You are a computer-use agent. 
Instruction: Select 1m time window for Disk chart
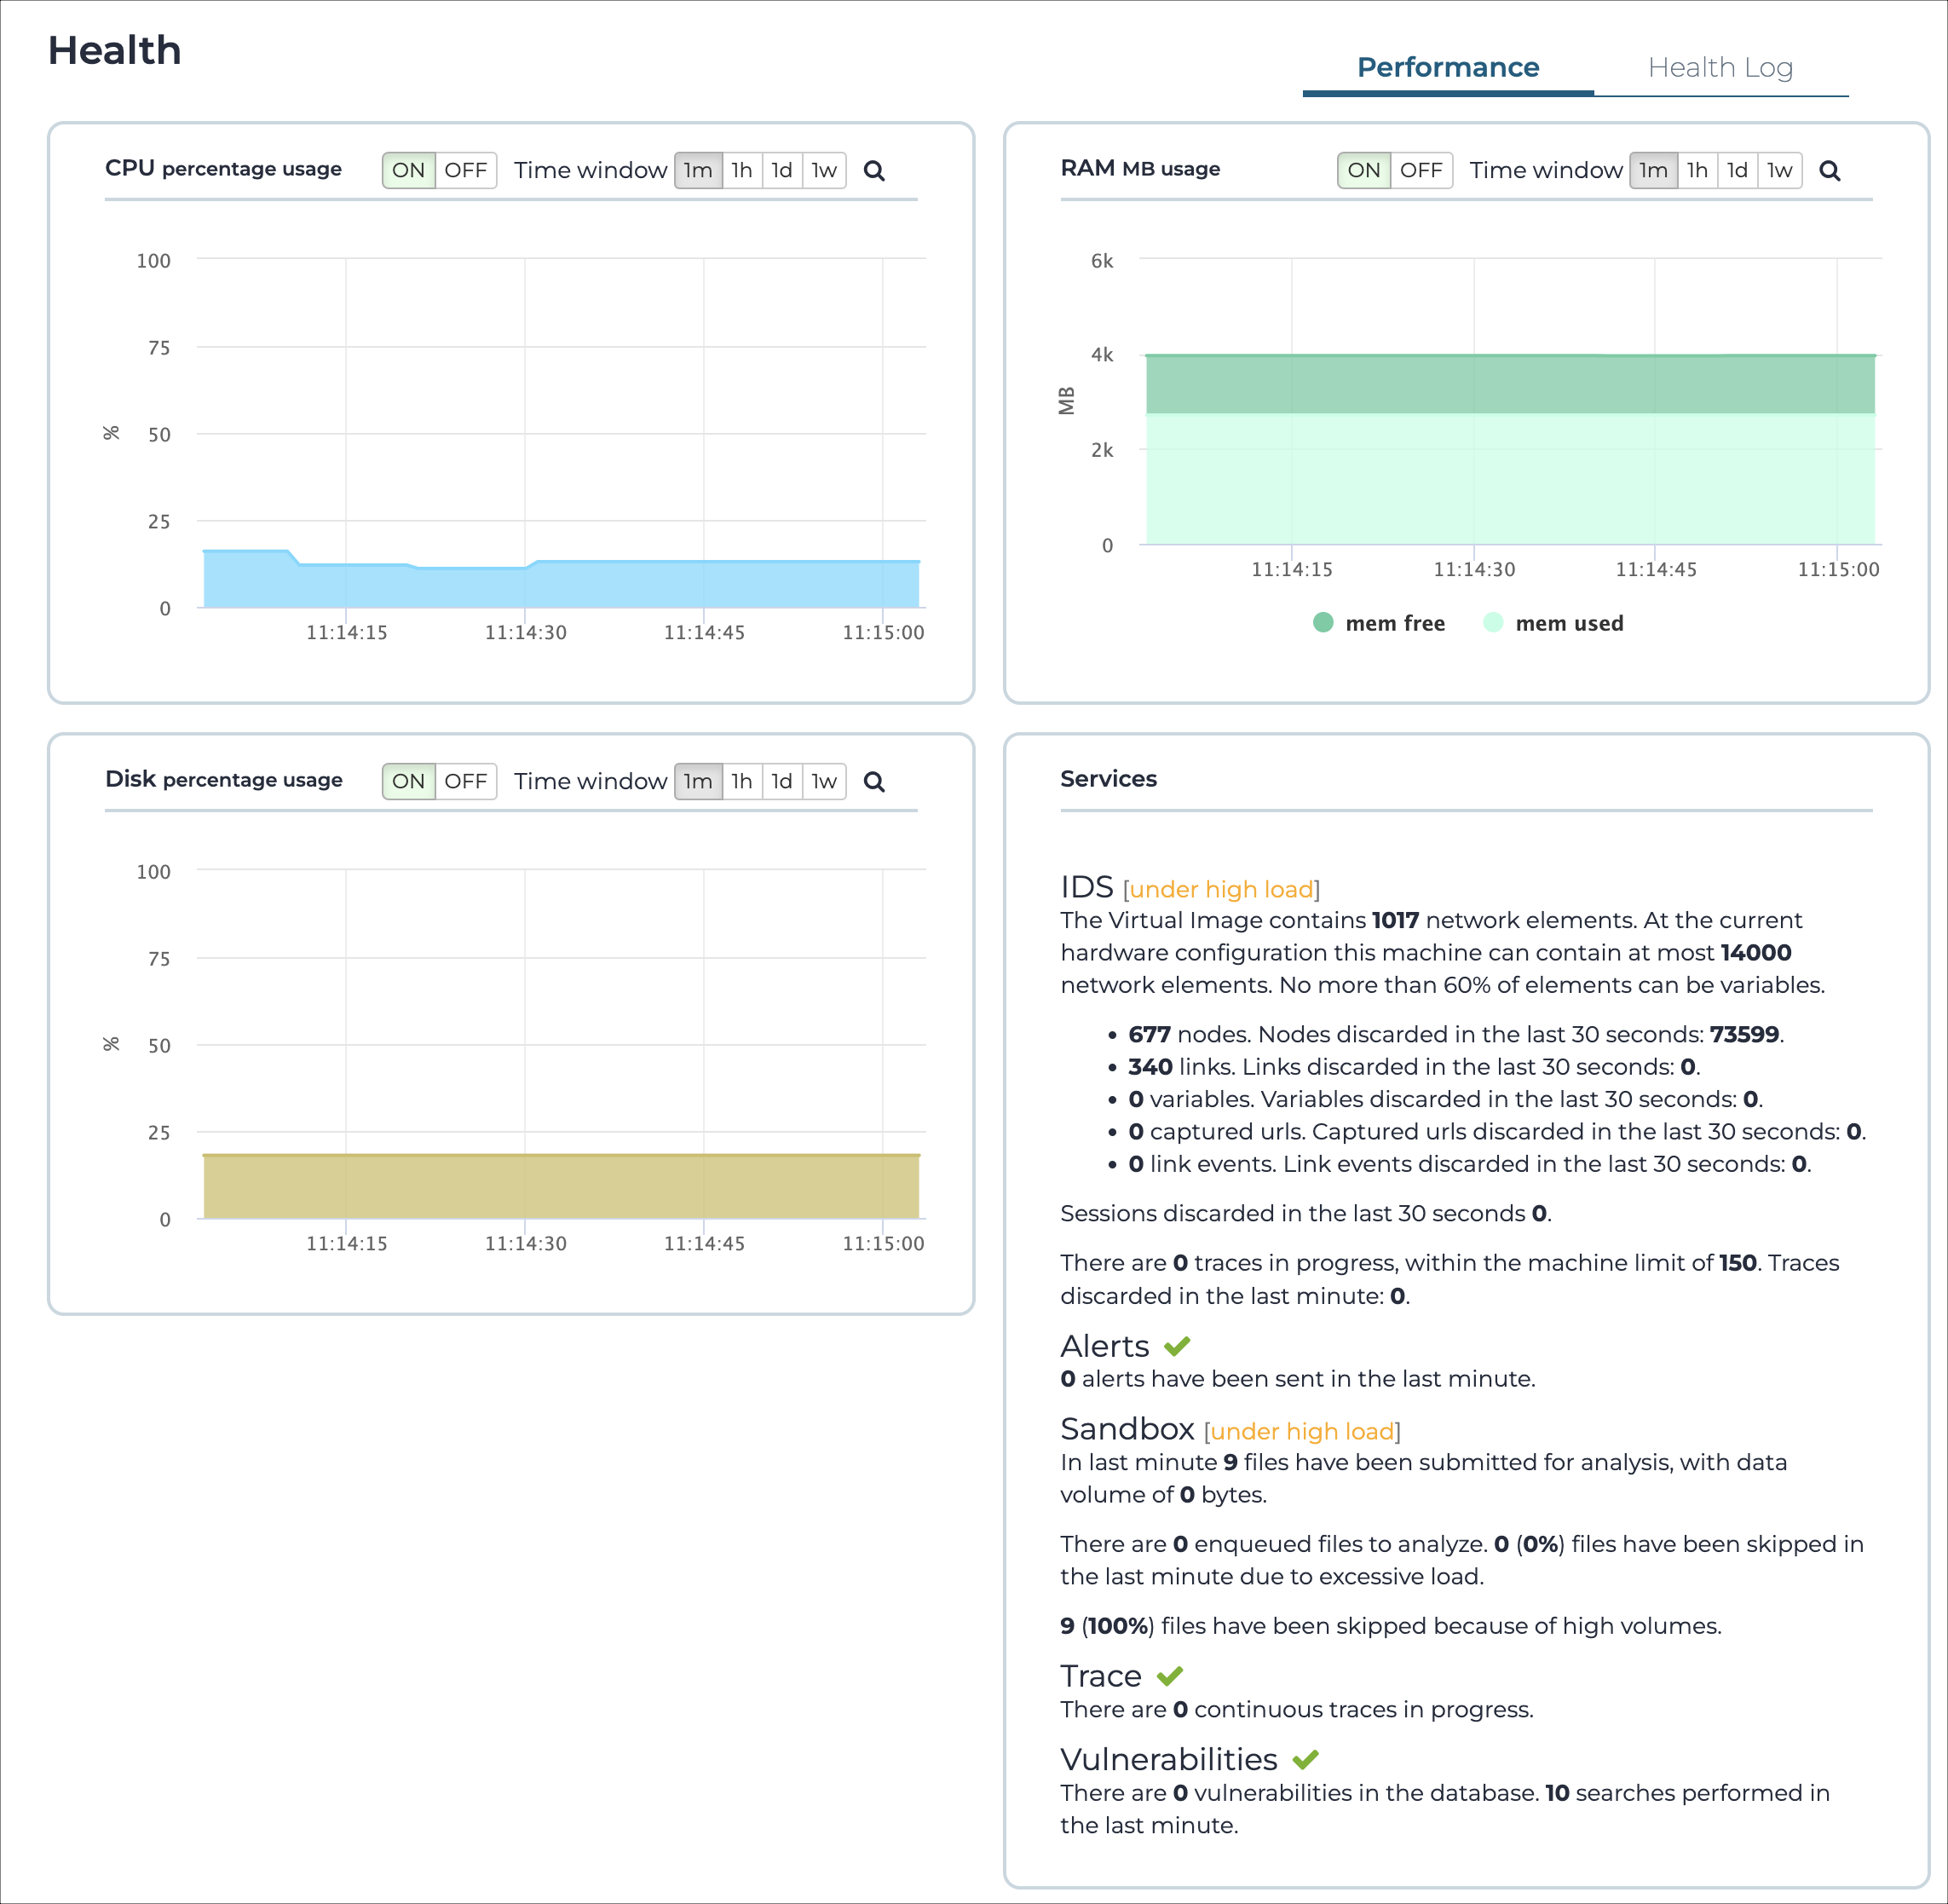(698, 781)
